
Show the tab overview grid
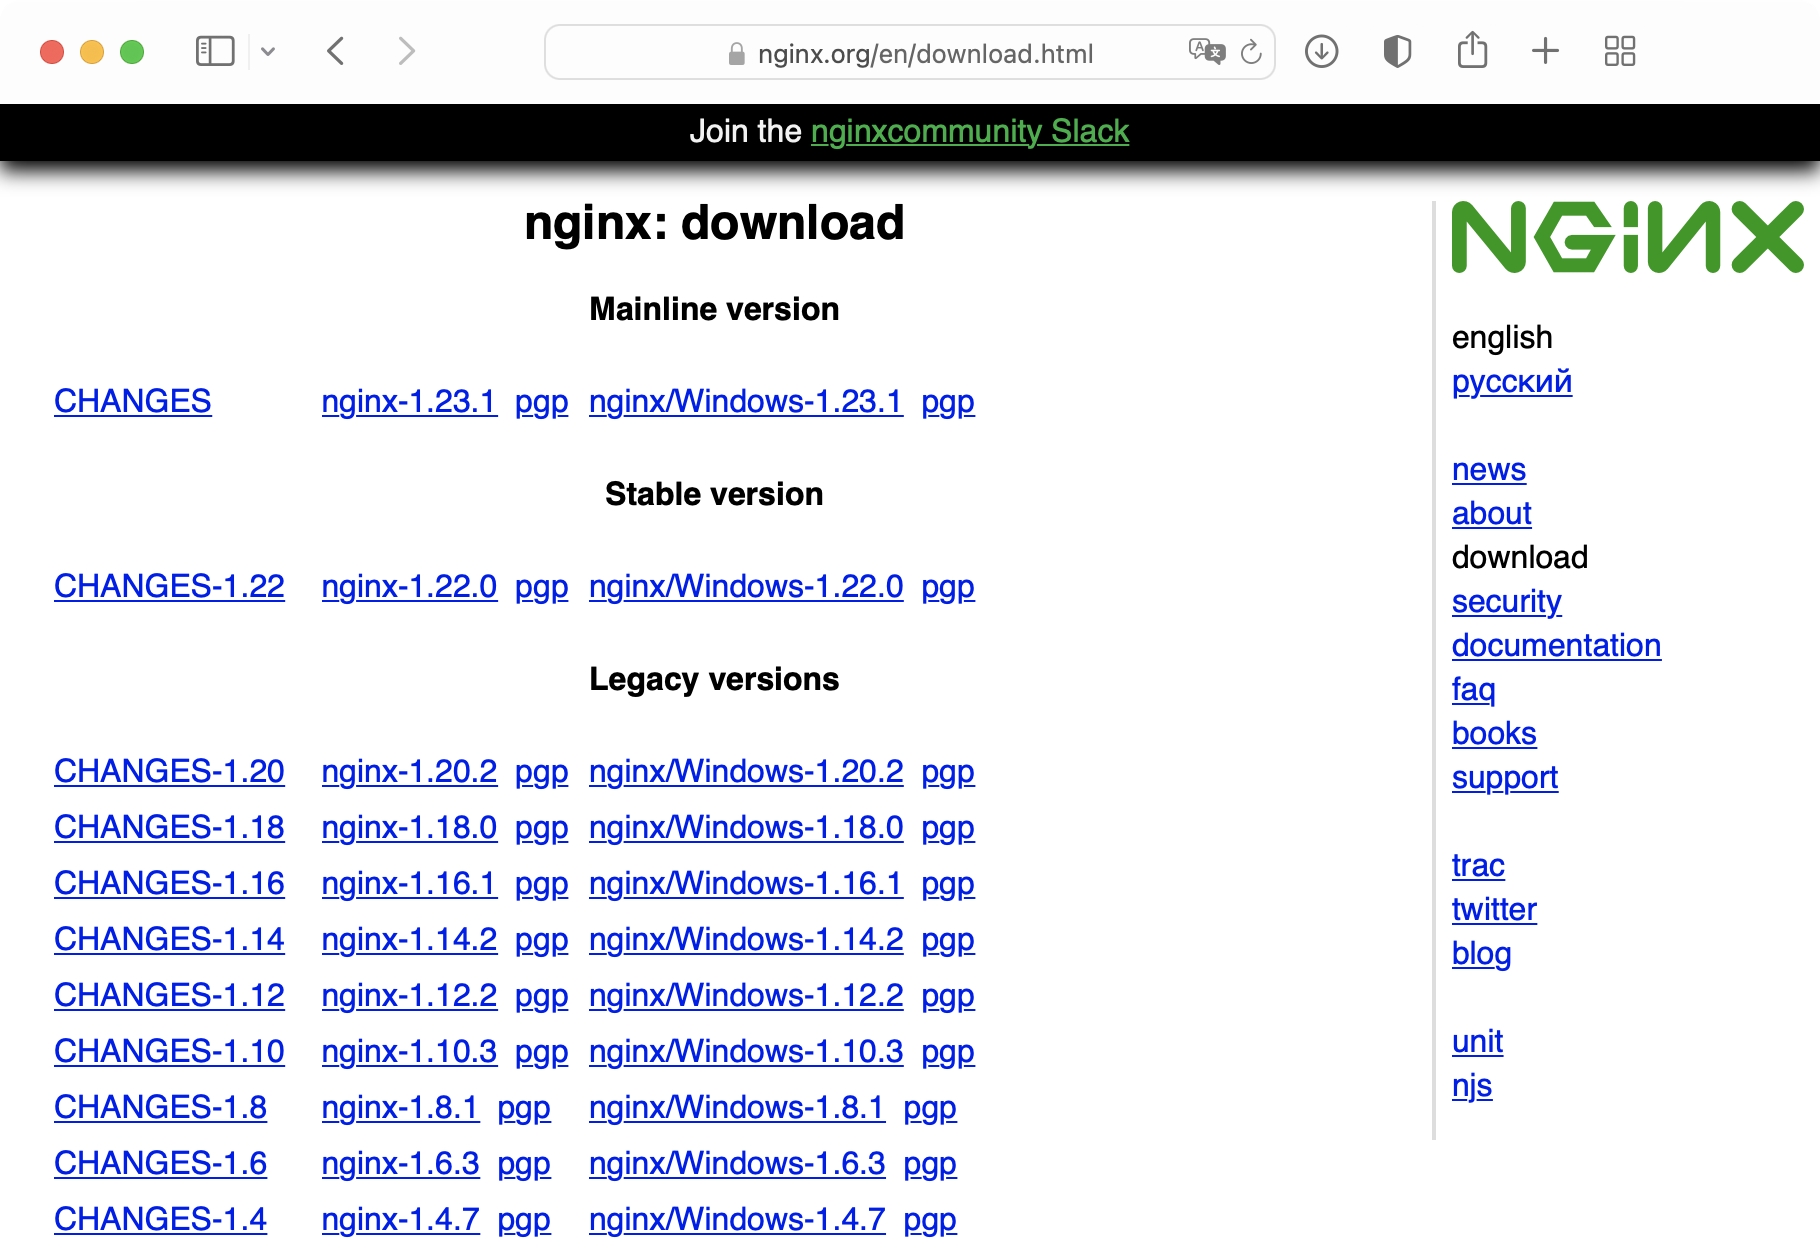(1621, 50)
